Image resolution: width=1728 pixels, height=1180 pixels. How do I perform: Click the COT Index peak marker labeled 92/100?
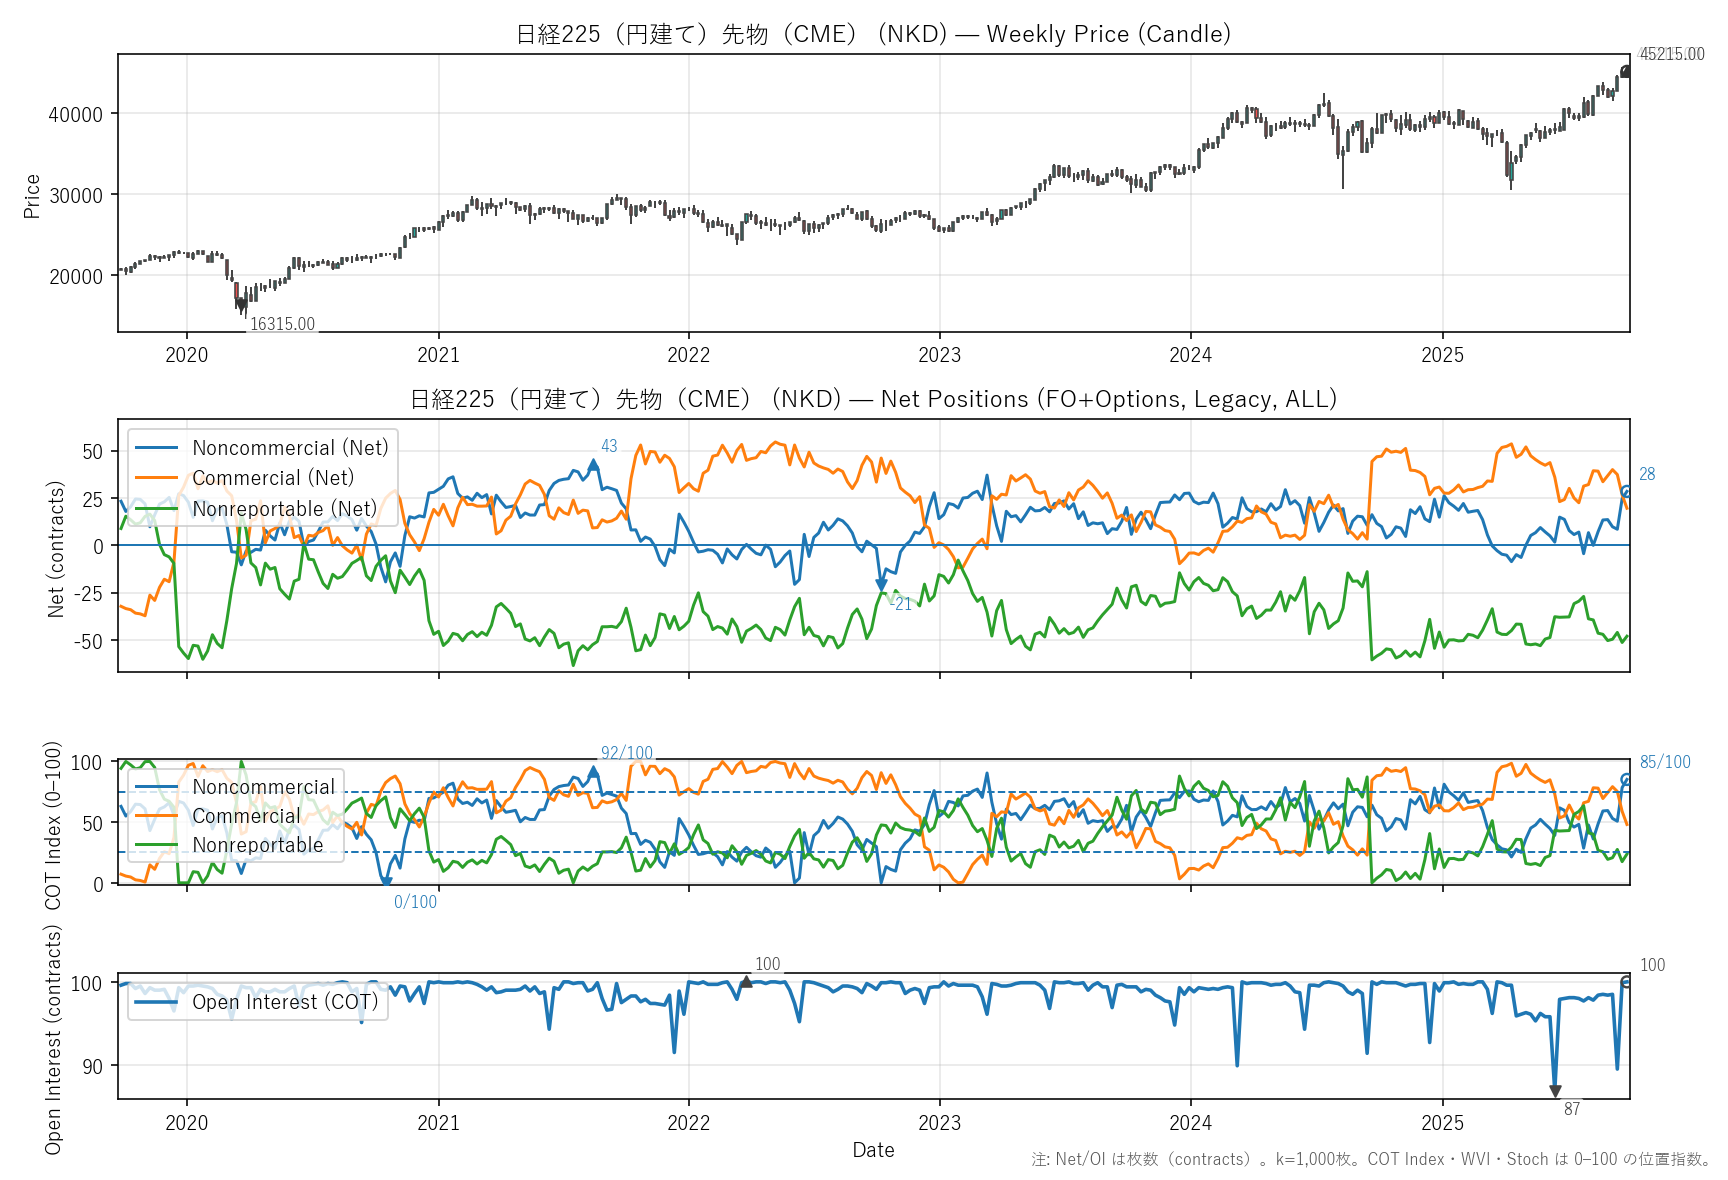pyautogui.click(x=594, y=771)
